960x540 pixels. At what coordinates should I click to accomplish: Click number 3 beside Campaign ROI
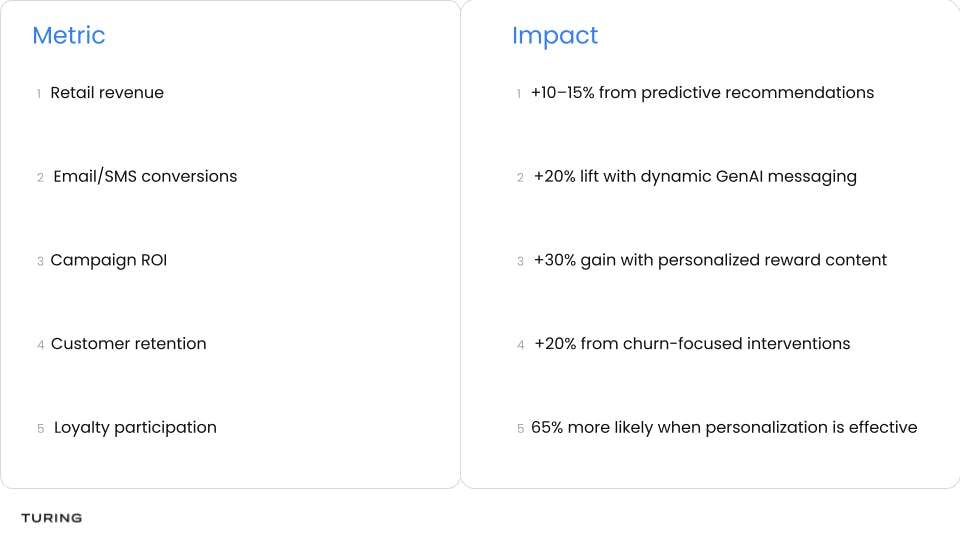tap(40, 261)
